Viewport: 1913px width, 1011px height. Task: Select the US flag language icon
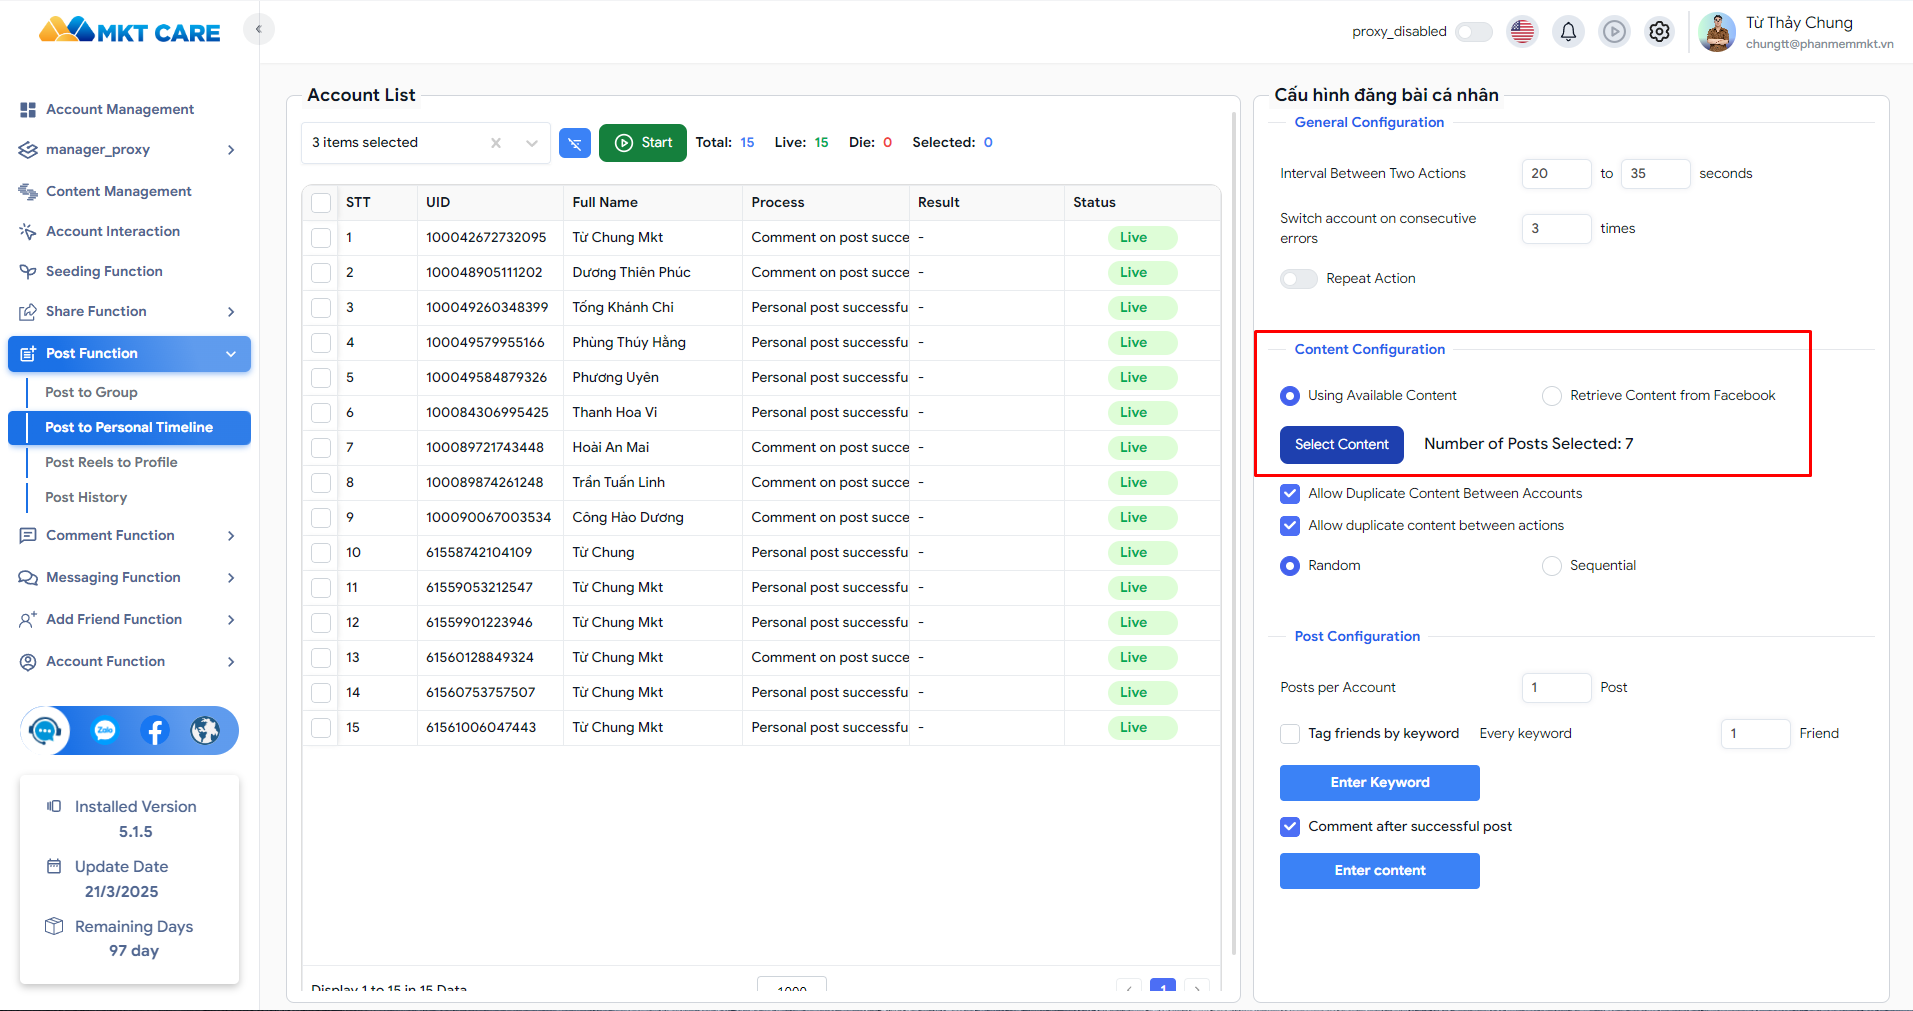coord(1522,32)
